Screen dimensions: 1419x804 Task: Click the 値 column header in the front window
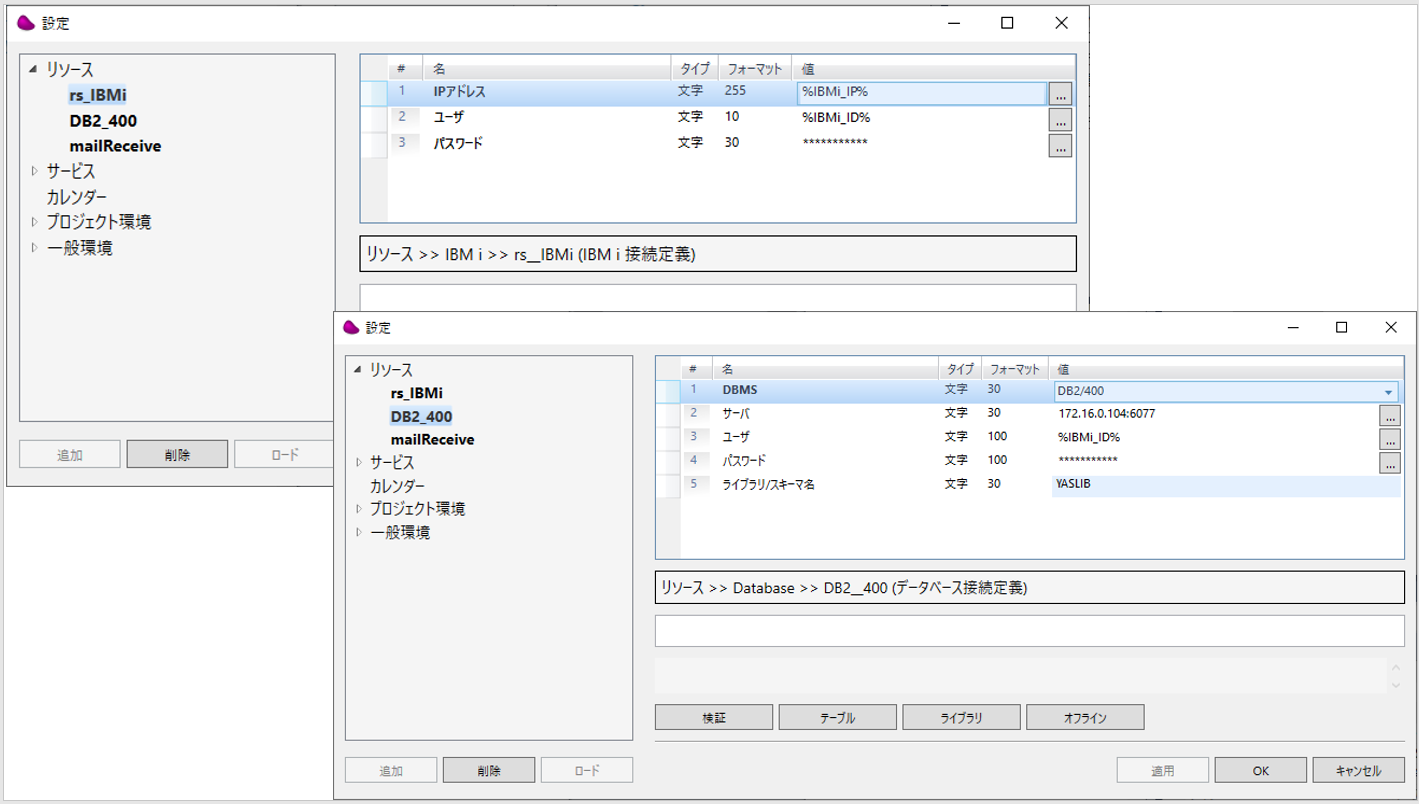[x=1226, y=369]
